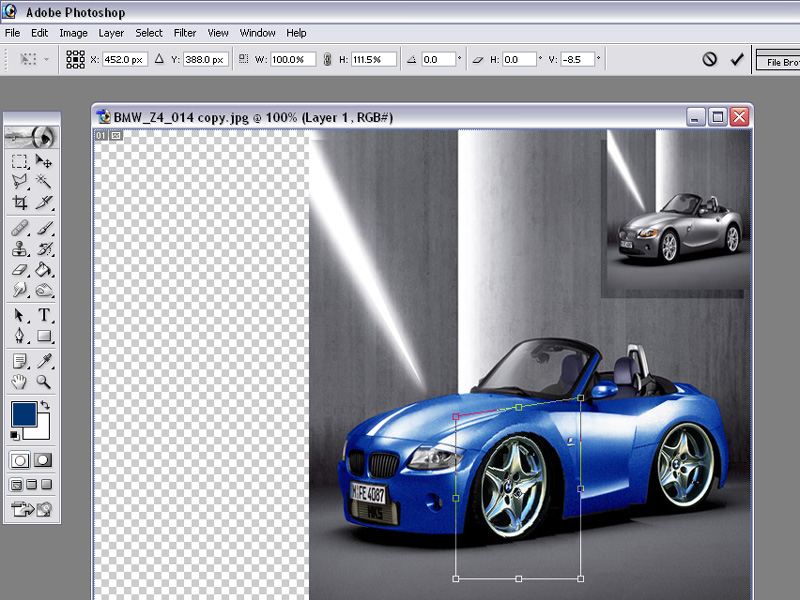The width and height of the screenshot is (800, 600).
Task: Switch to Full Screen mode
Action: pos(46,484)
